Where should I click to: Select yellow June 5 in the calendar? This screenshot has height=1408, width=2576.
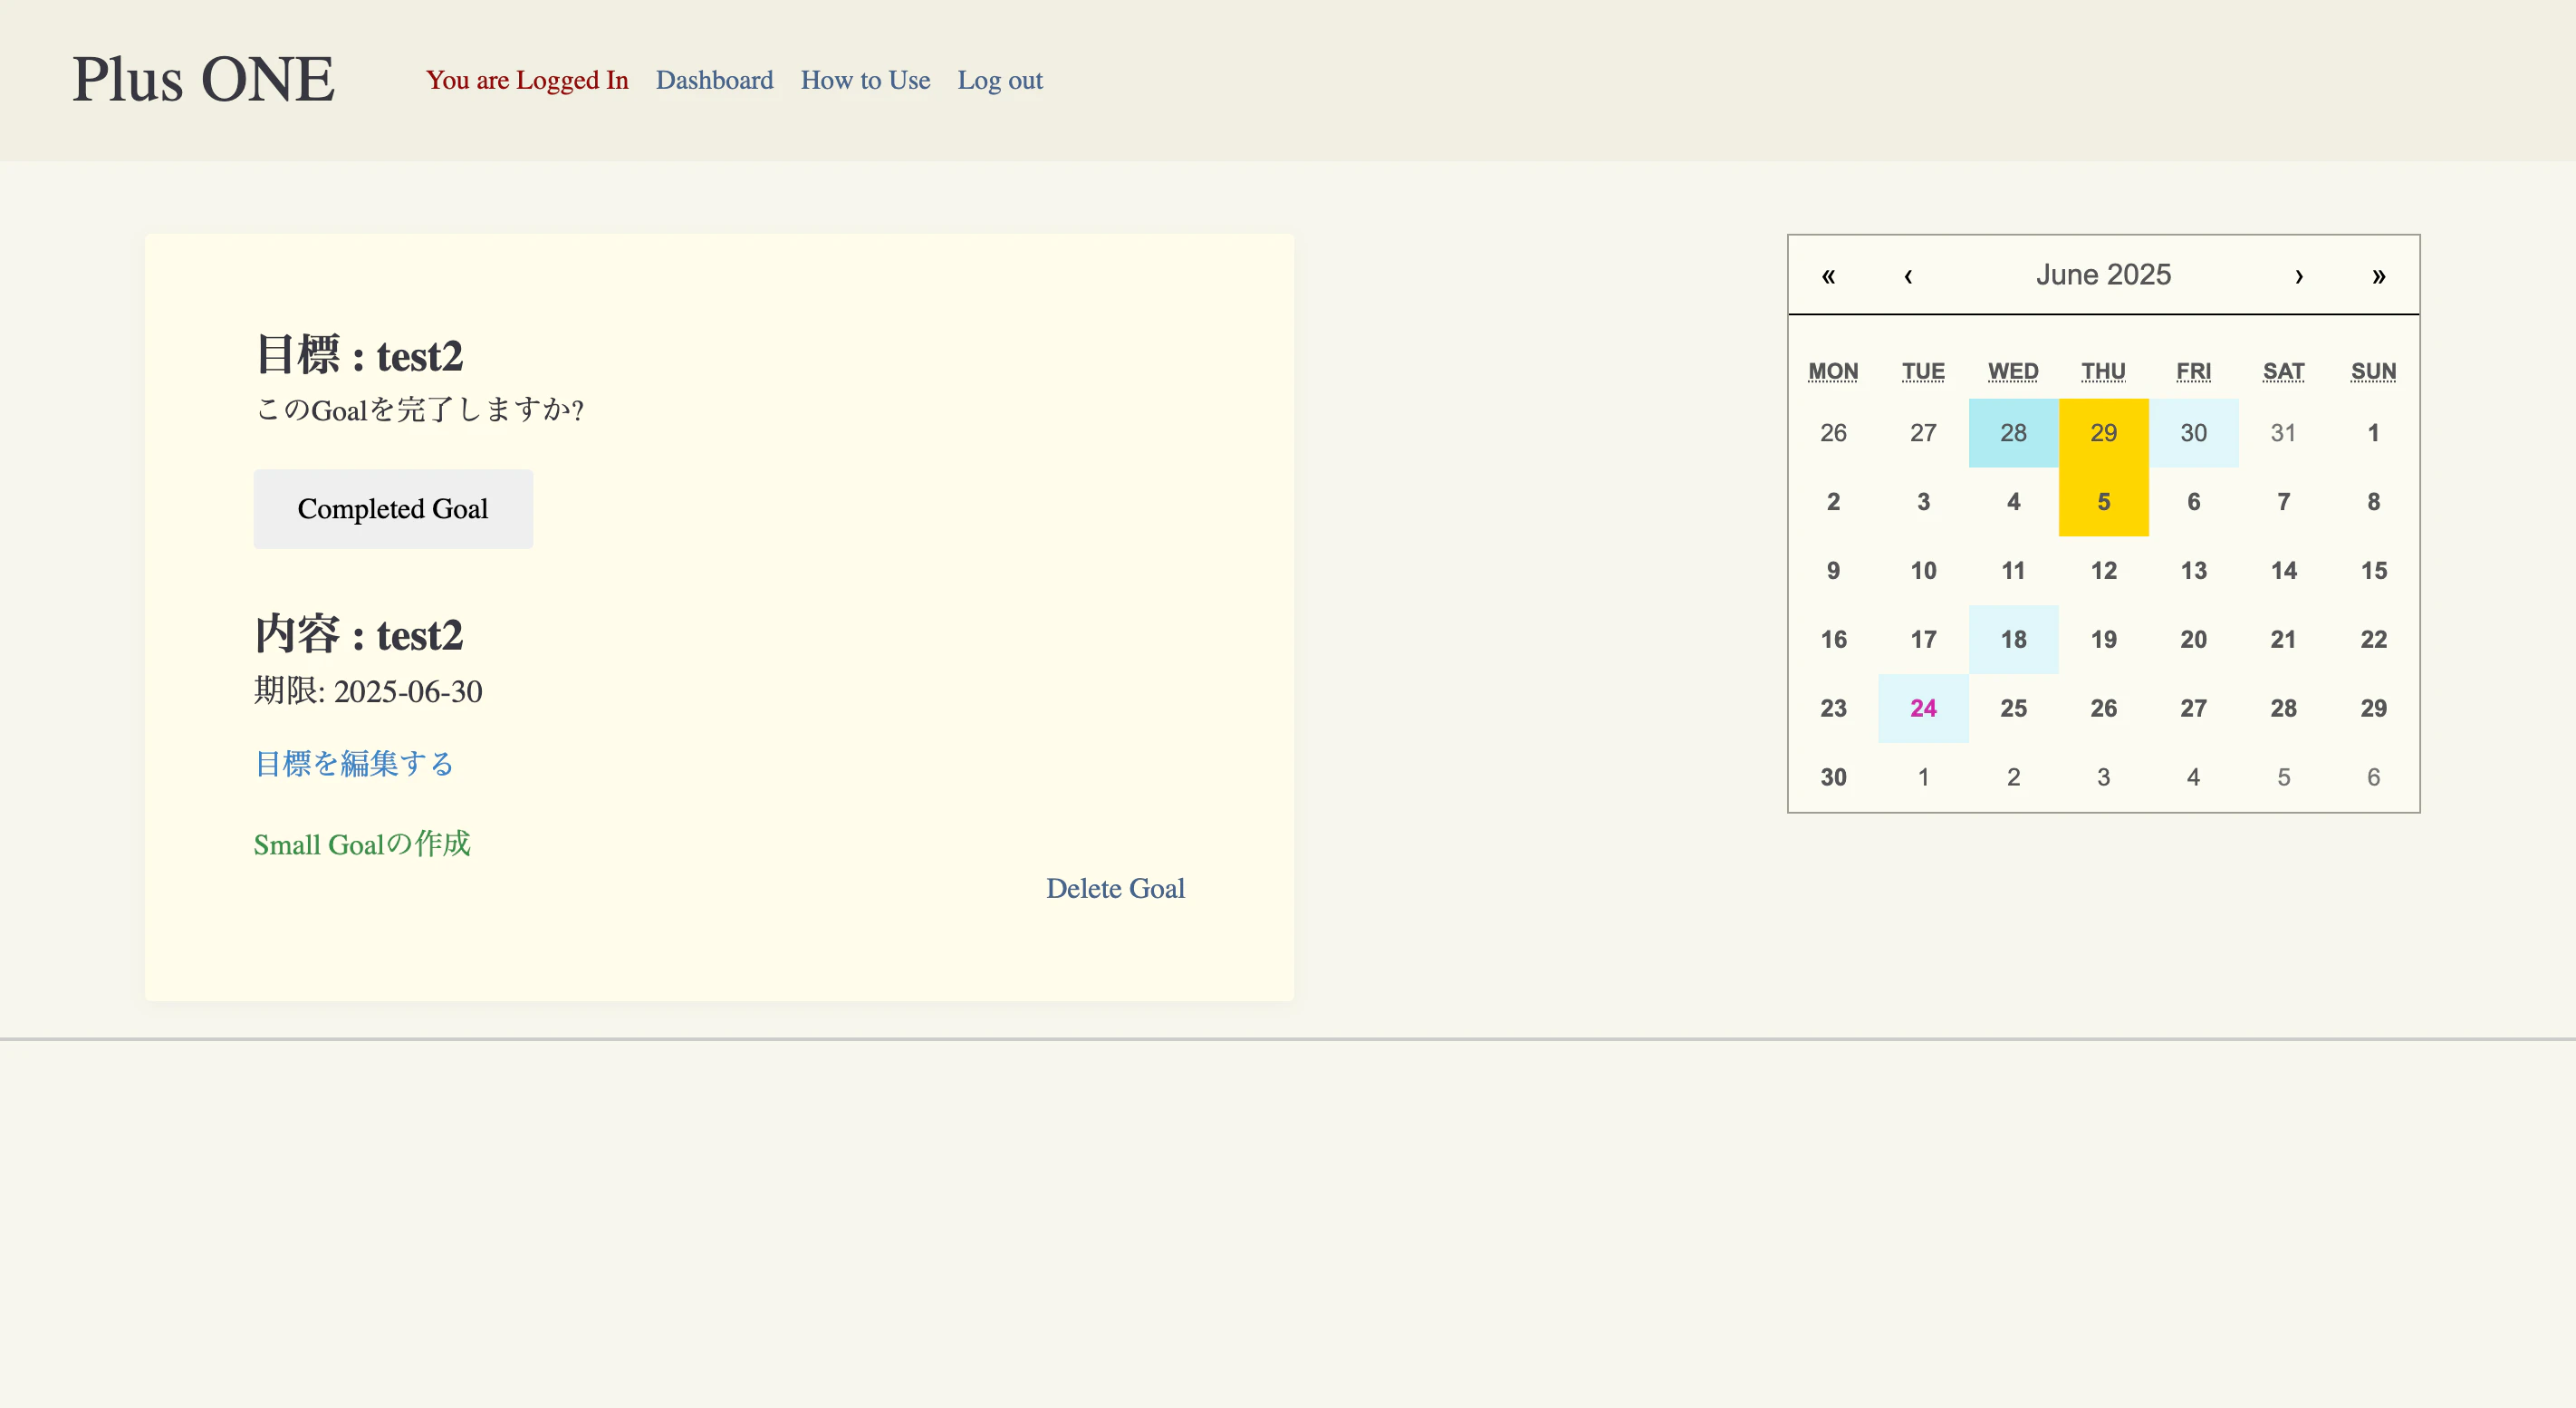click(2103, 501)
